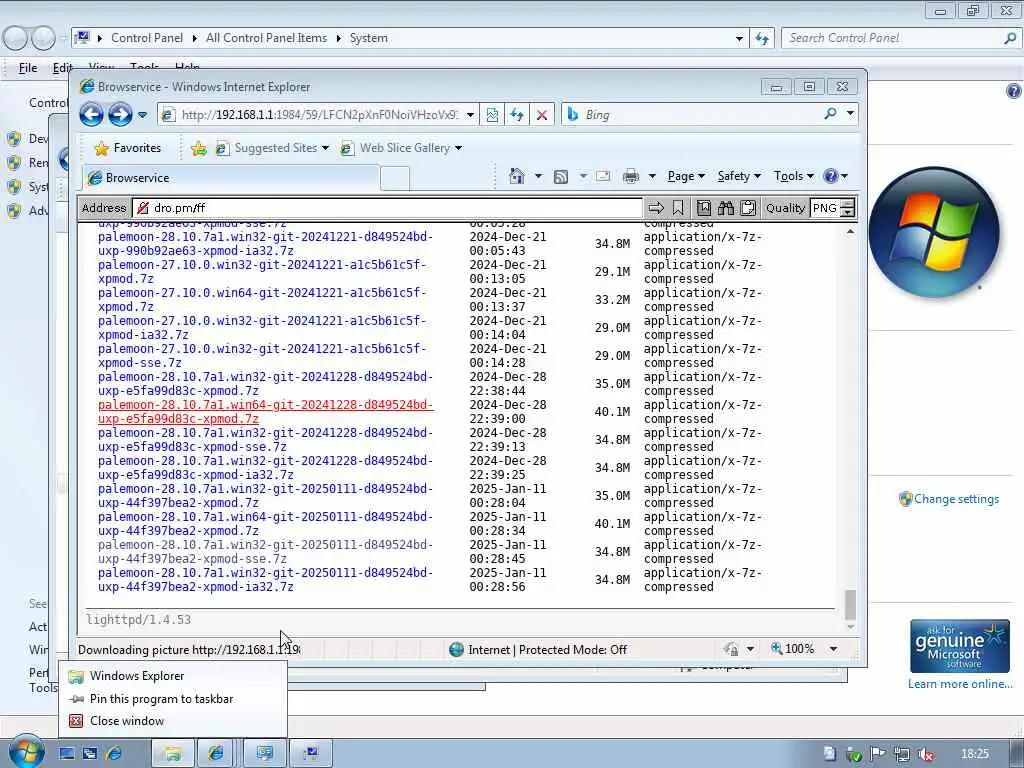Image resolution: width=1024 pixels, height=768 pixels.
Task: Open palemoon win64 20241228 xpmod.7z red link
Action: (265, 412)
